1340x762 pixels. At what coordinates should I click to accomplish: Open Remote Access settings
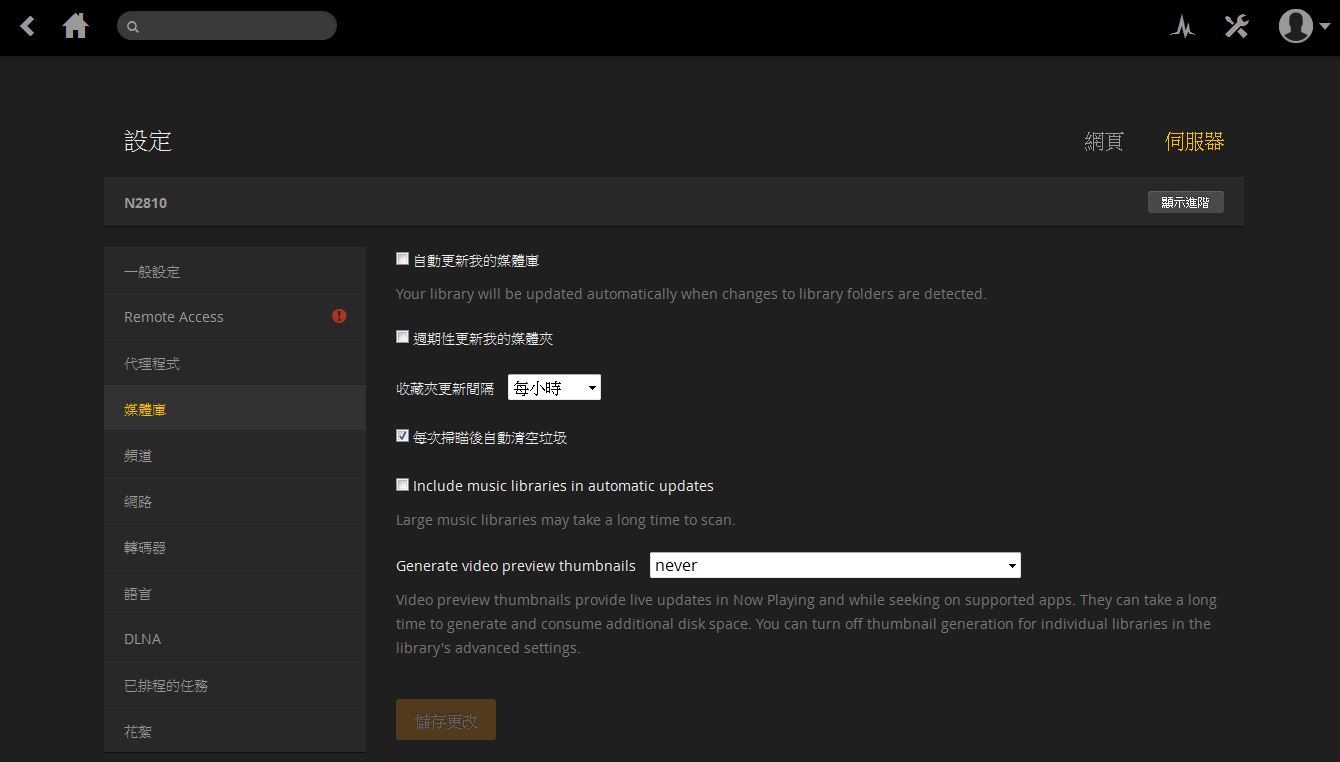tap(235, 317)
